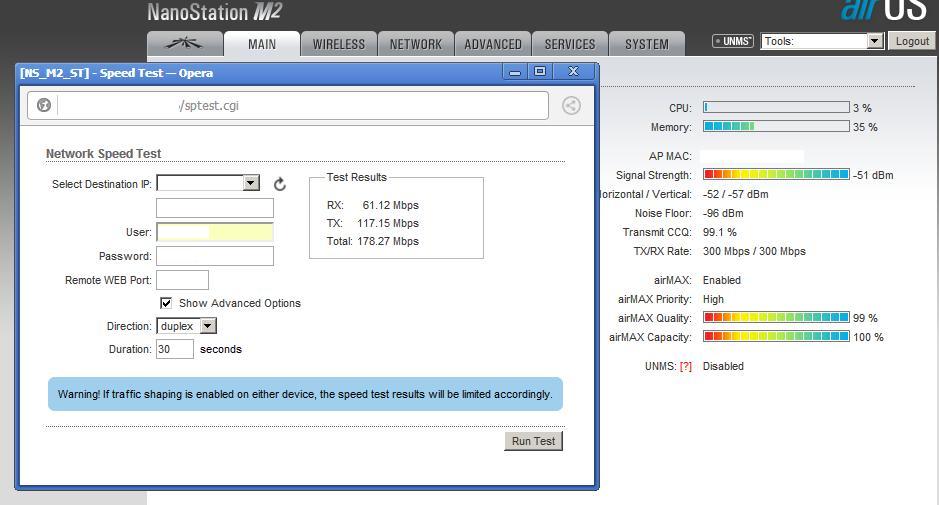Click the -52 / -57 dBm value
The height and width of the screenshot is (505, 939).
735,194
